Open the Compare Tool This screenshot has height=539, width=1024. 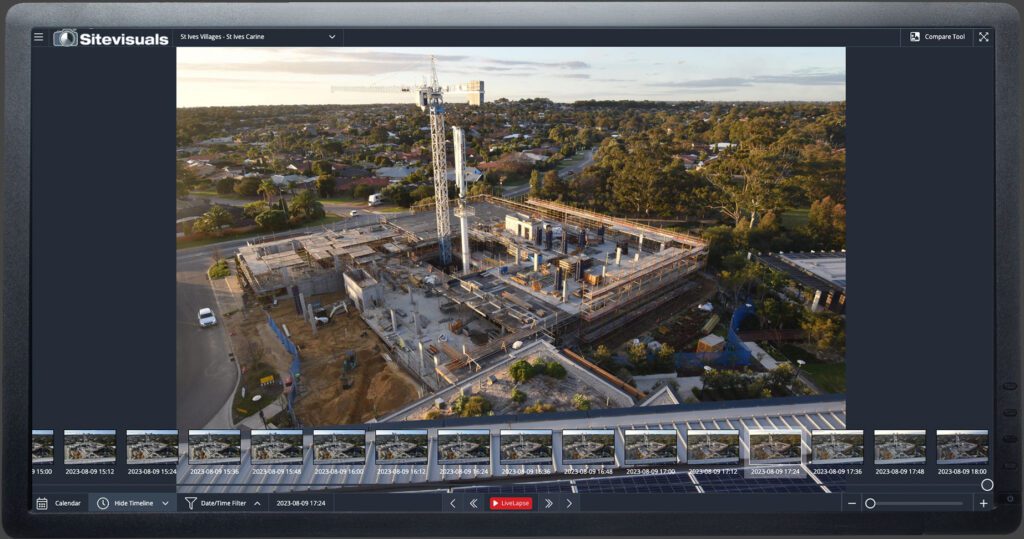point(937,37)
